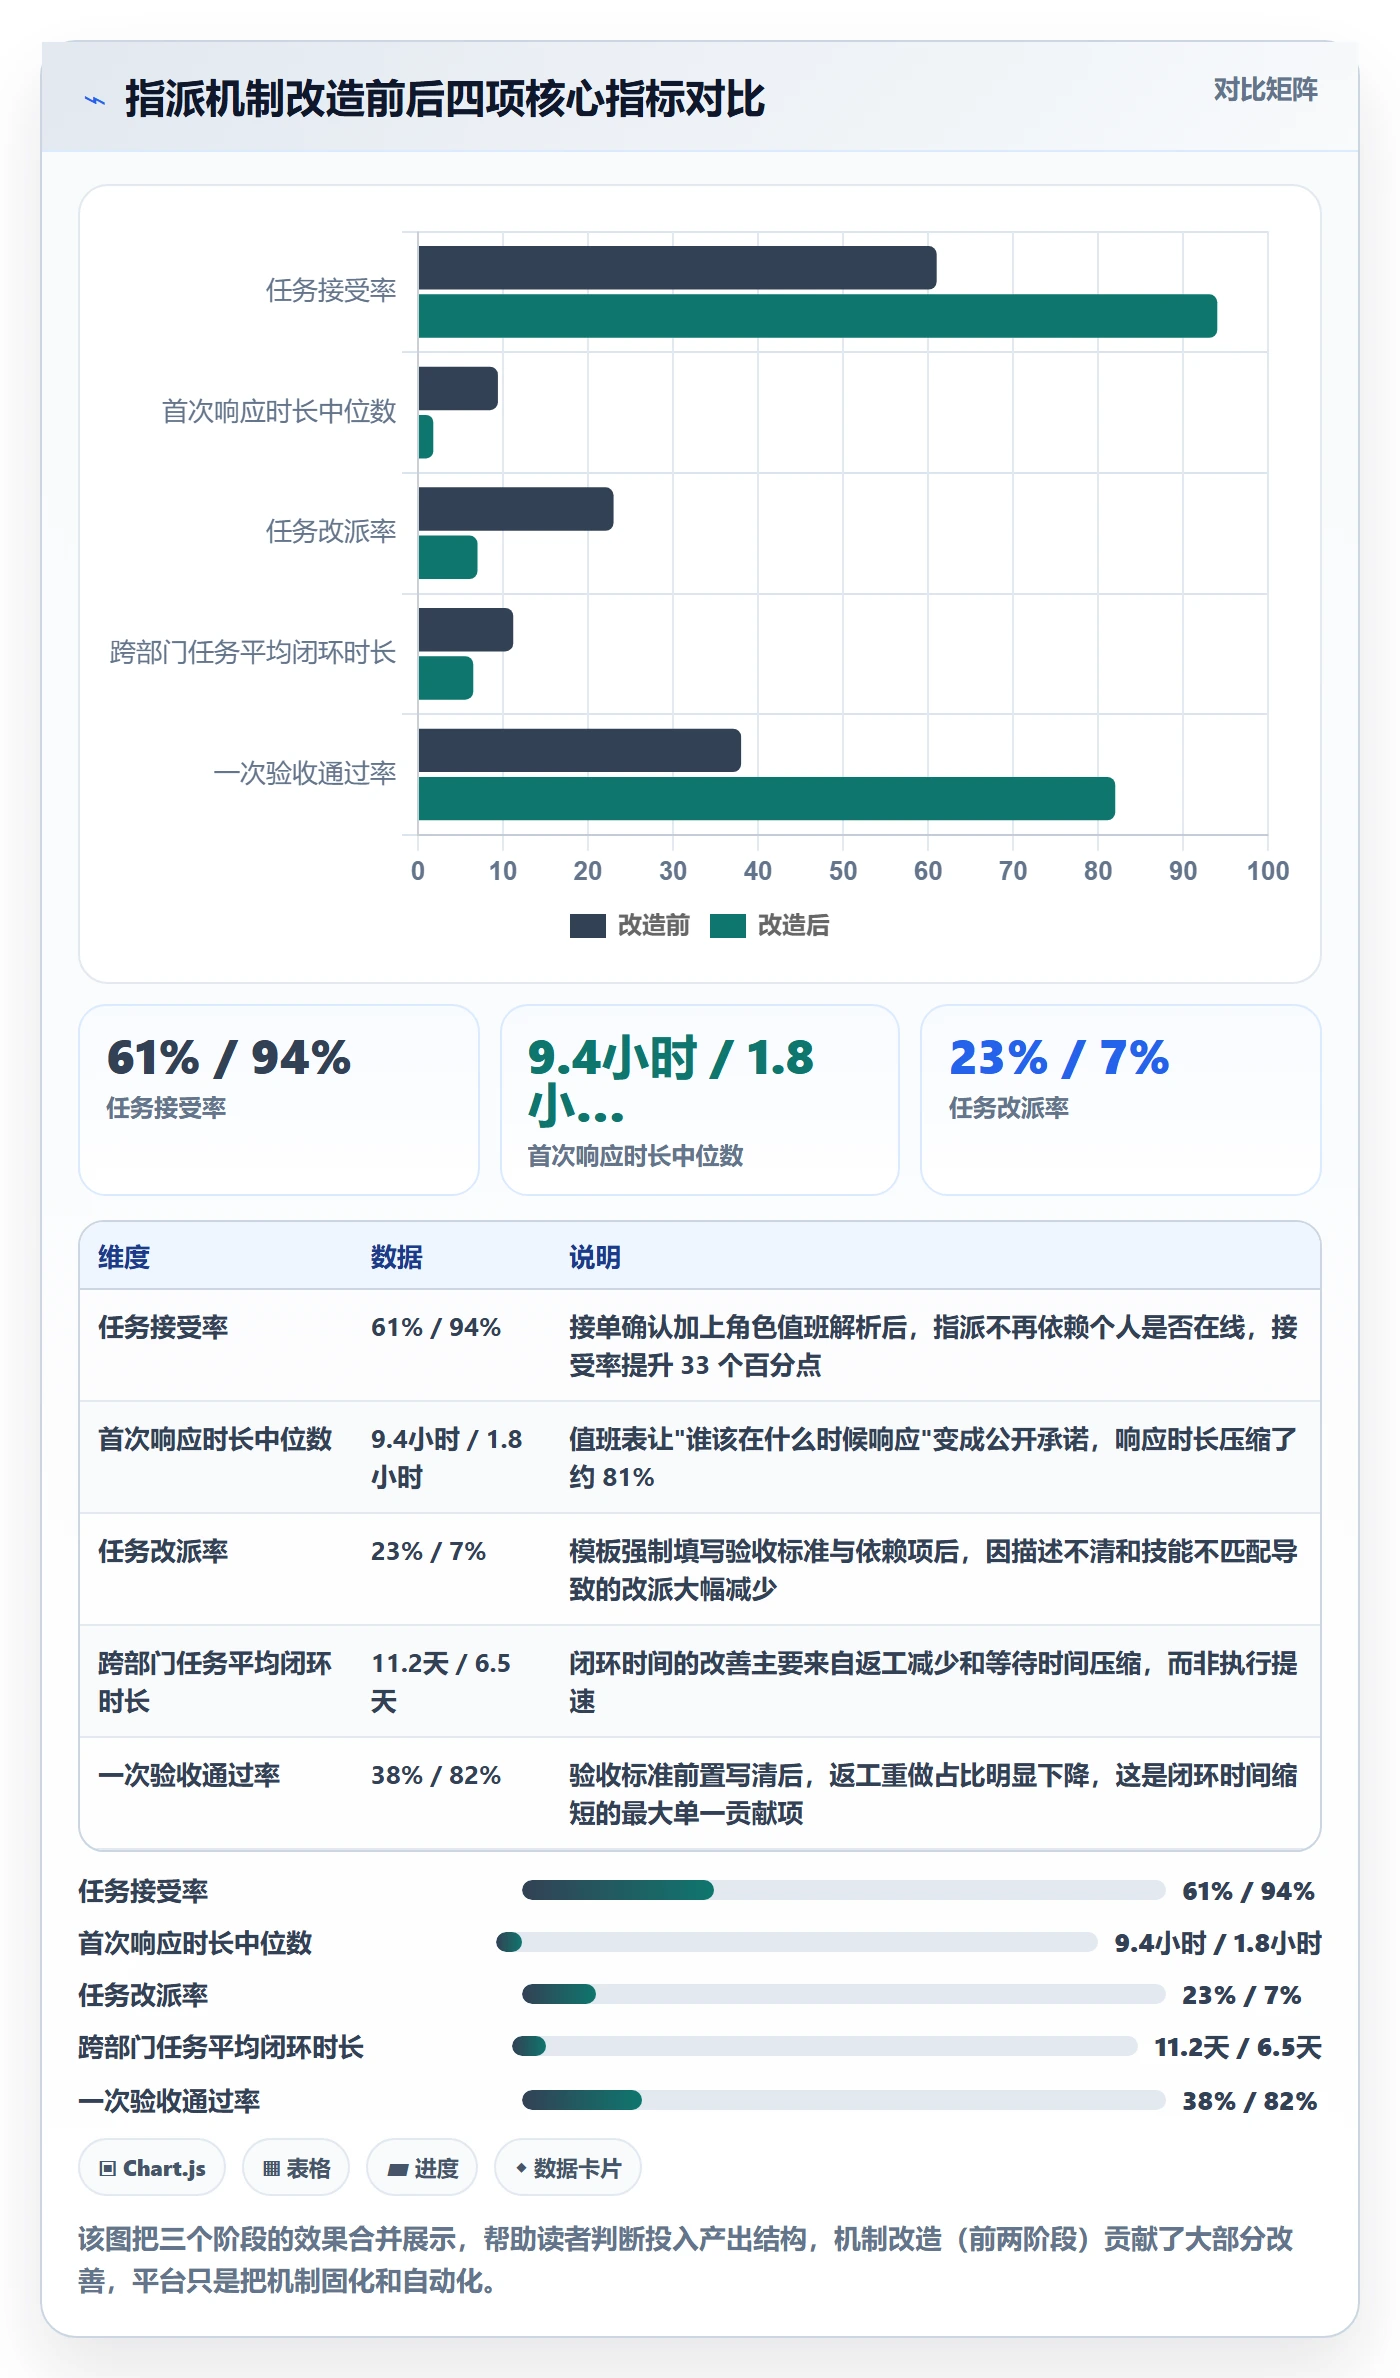Select the 改造前 bar for 跨部门任务平均闭环时长

[466, 630]
